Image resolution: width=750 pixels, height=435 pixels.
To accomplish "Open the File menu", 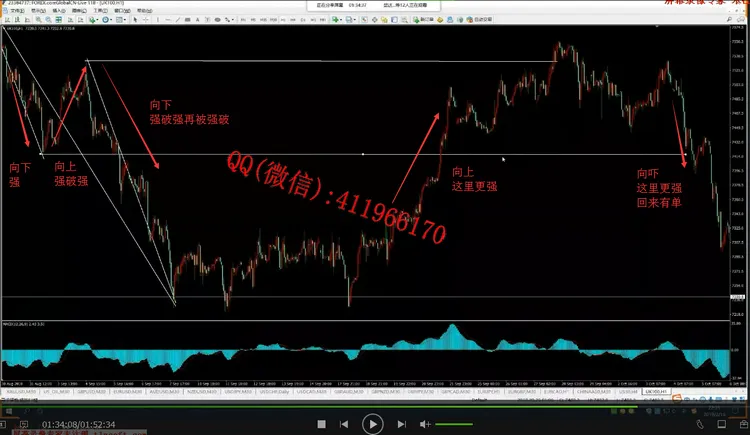I will [x=17, y=11].
